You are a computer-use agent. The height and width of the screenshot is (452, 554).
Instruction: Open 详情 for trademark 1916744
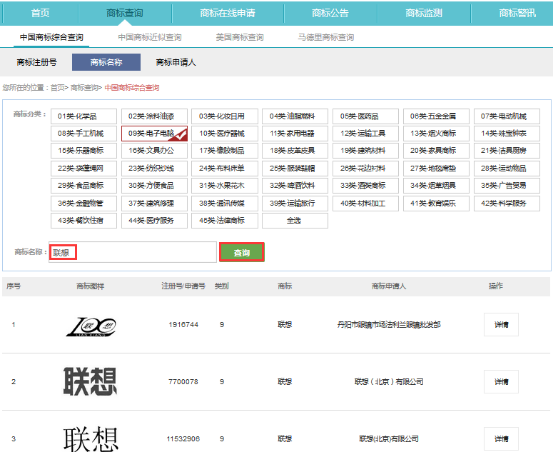(501, 324)
